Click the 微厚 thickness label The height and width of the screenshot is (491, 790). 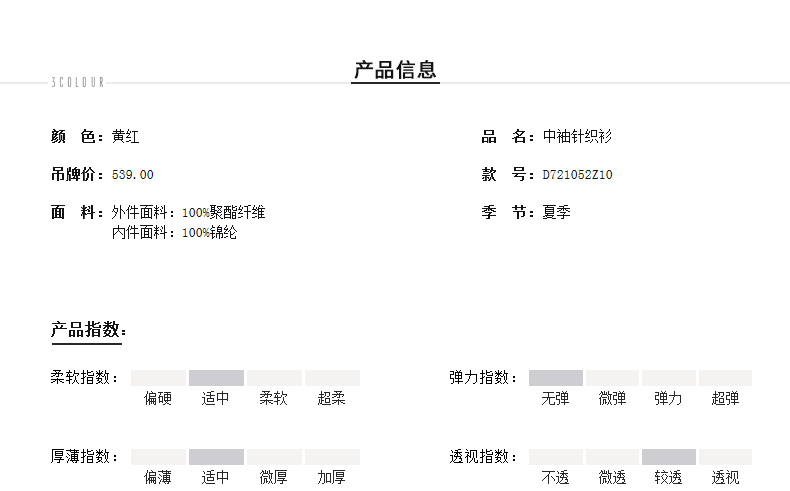pos(274,477)
